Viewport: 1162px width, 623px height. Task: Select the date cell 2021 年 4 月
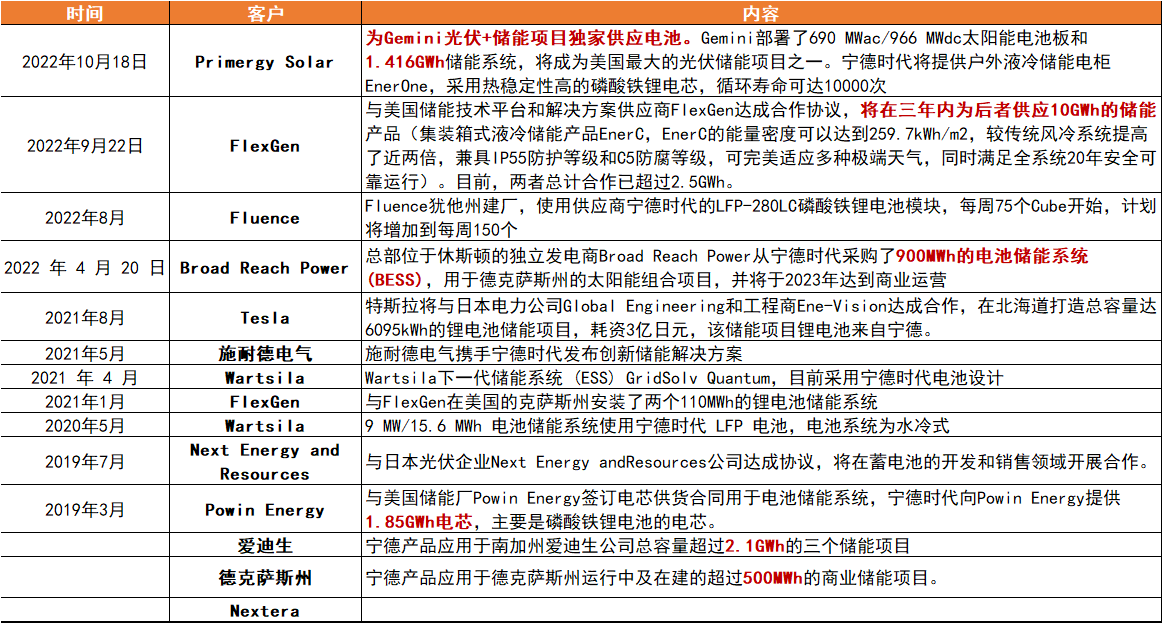coord(84,378)
